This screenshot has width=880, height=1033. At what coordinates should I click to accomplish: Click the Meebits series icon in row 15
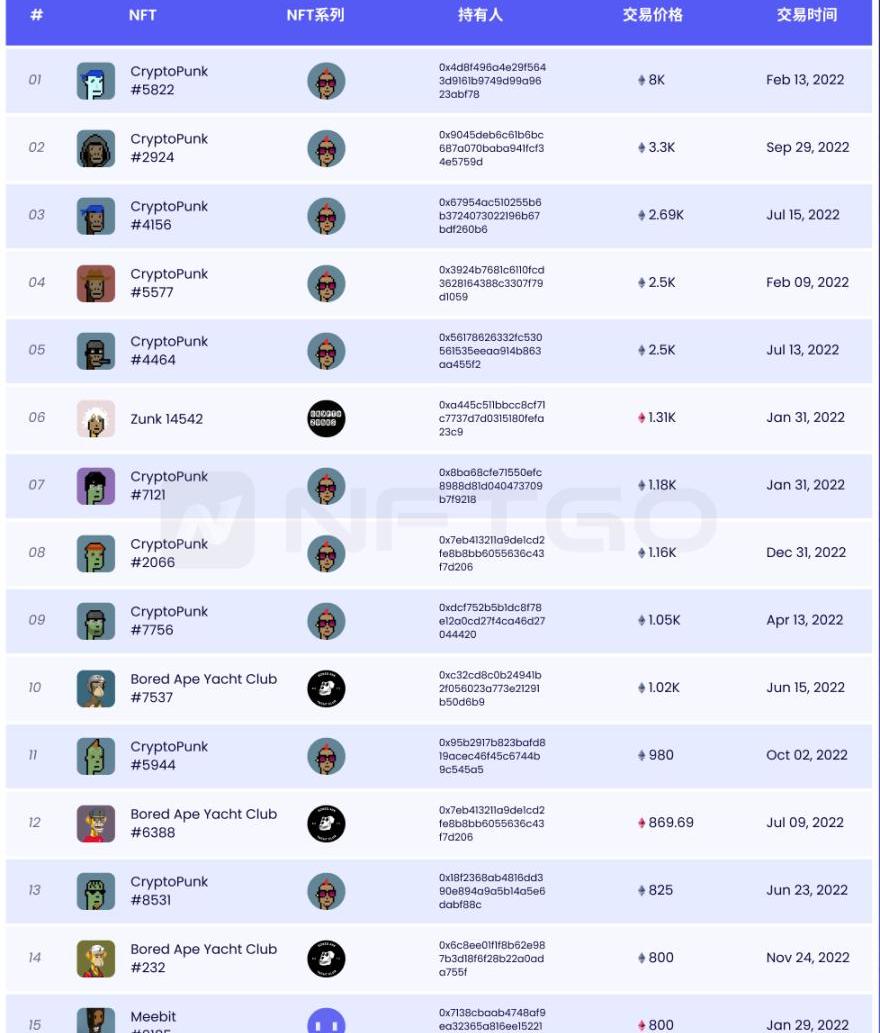[326, 1022]
